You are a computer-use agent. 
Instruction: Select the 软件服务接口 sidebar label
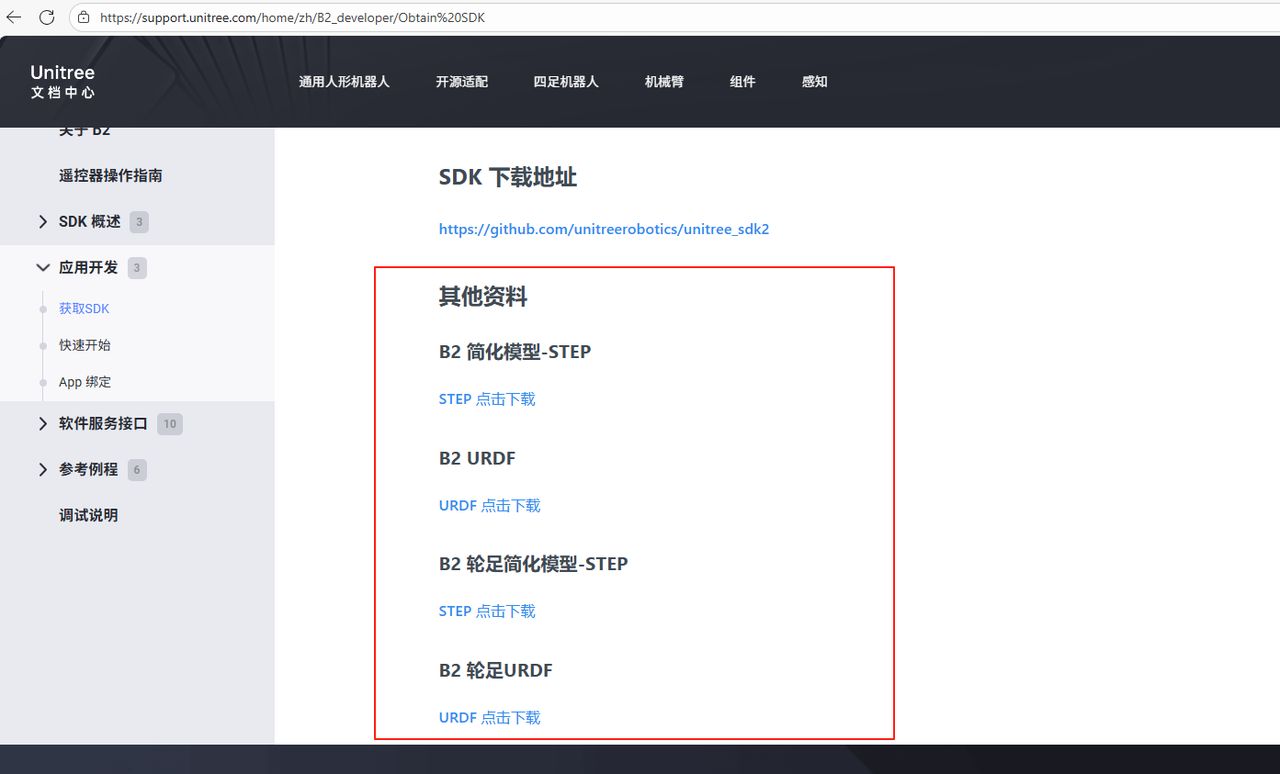103,424
